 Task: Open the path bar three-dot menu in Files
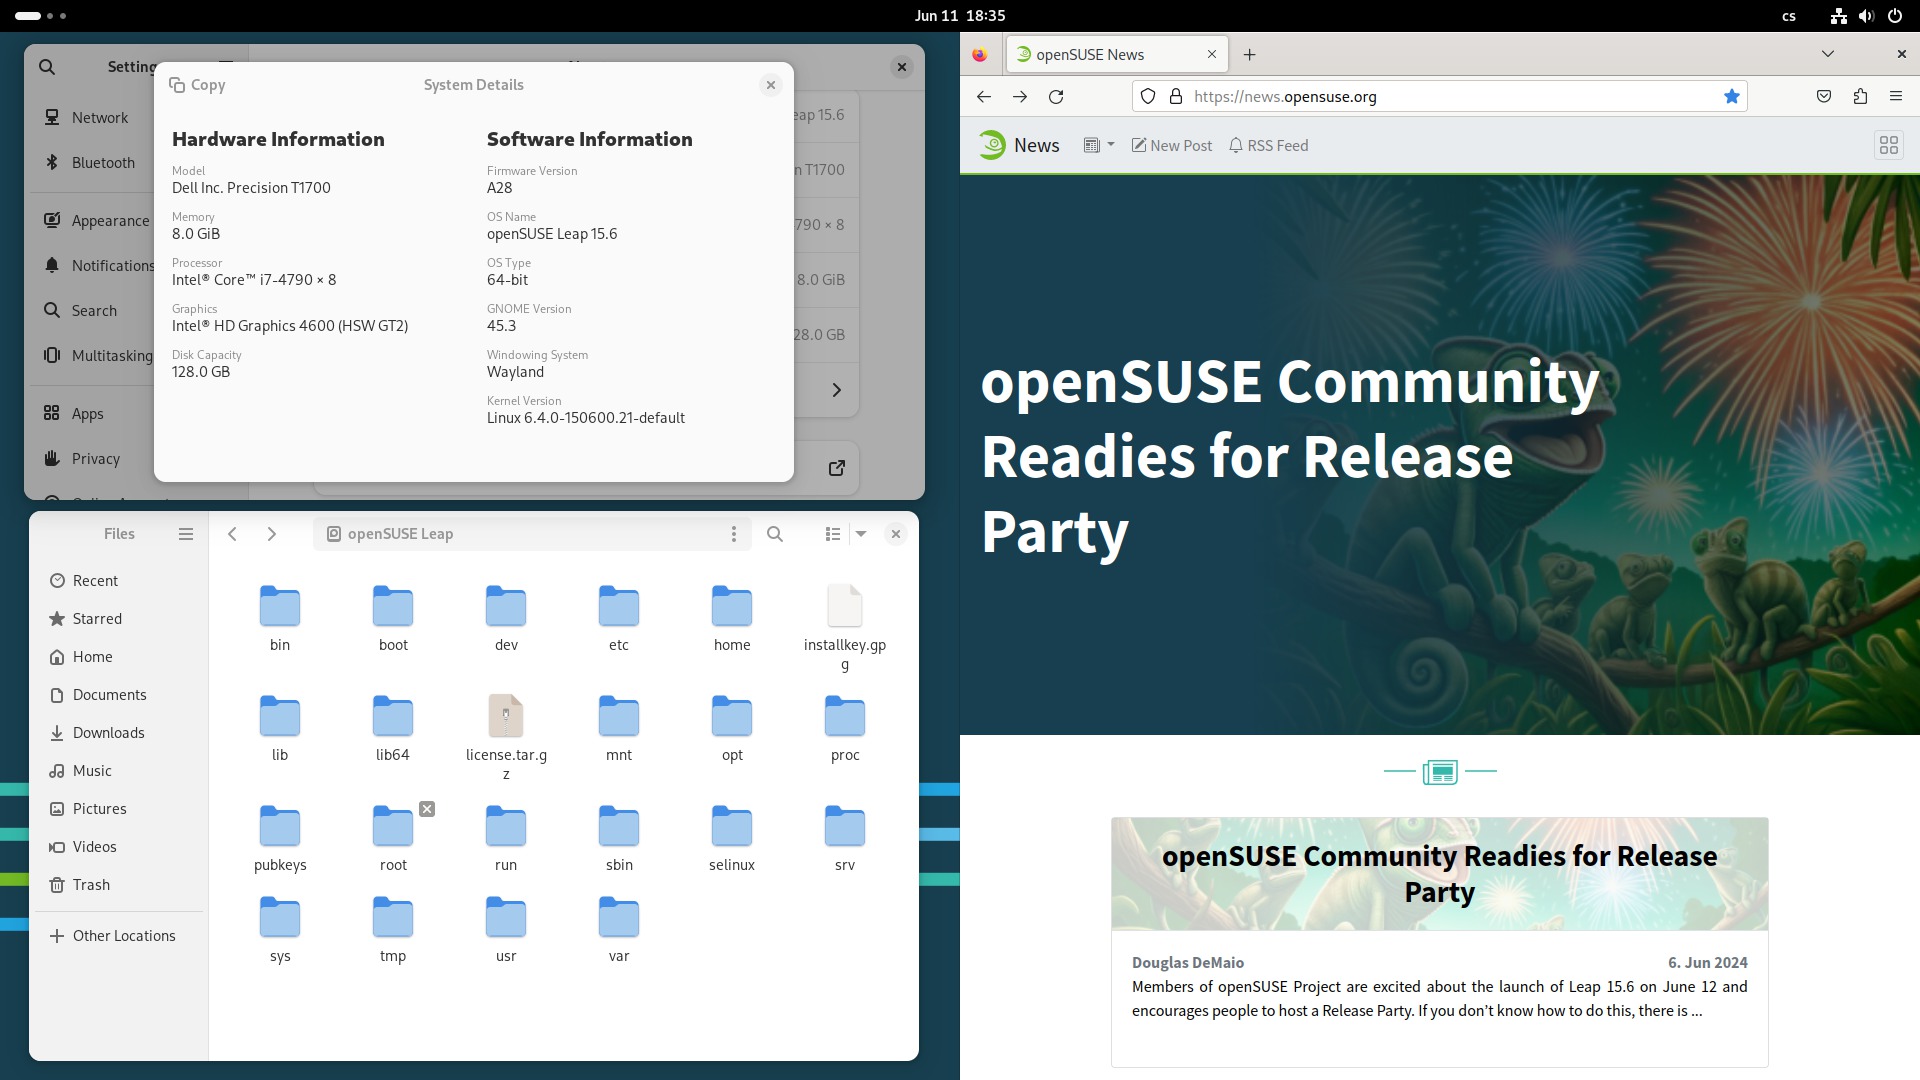734,534
